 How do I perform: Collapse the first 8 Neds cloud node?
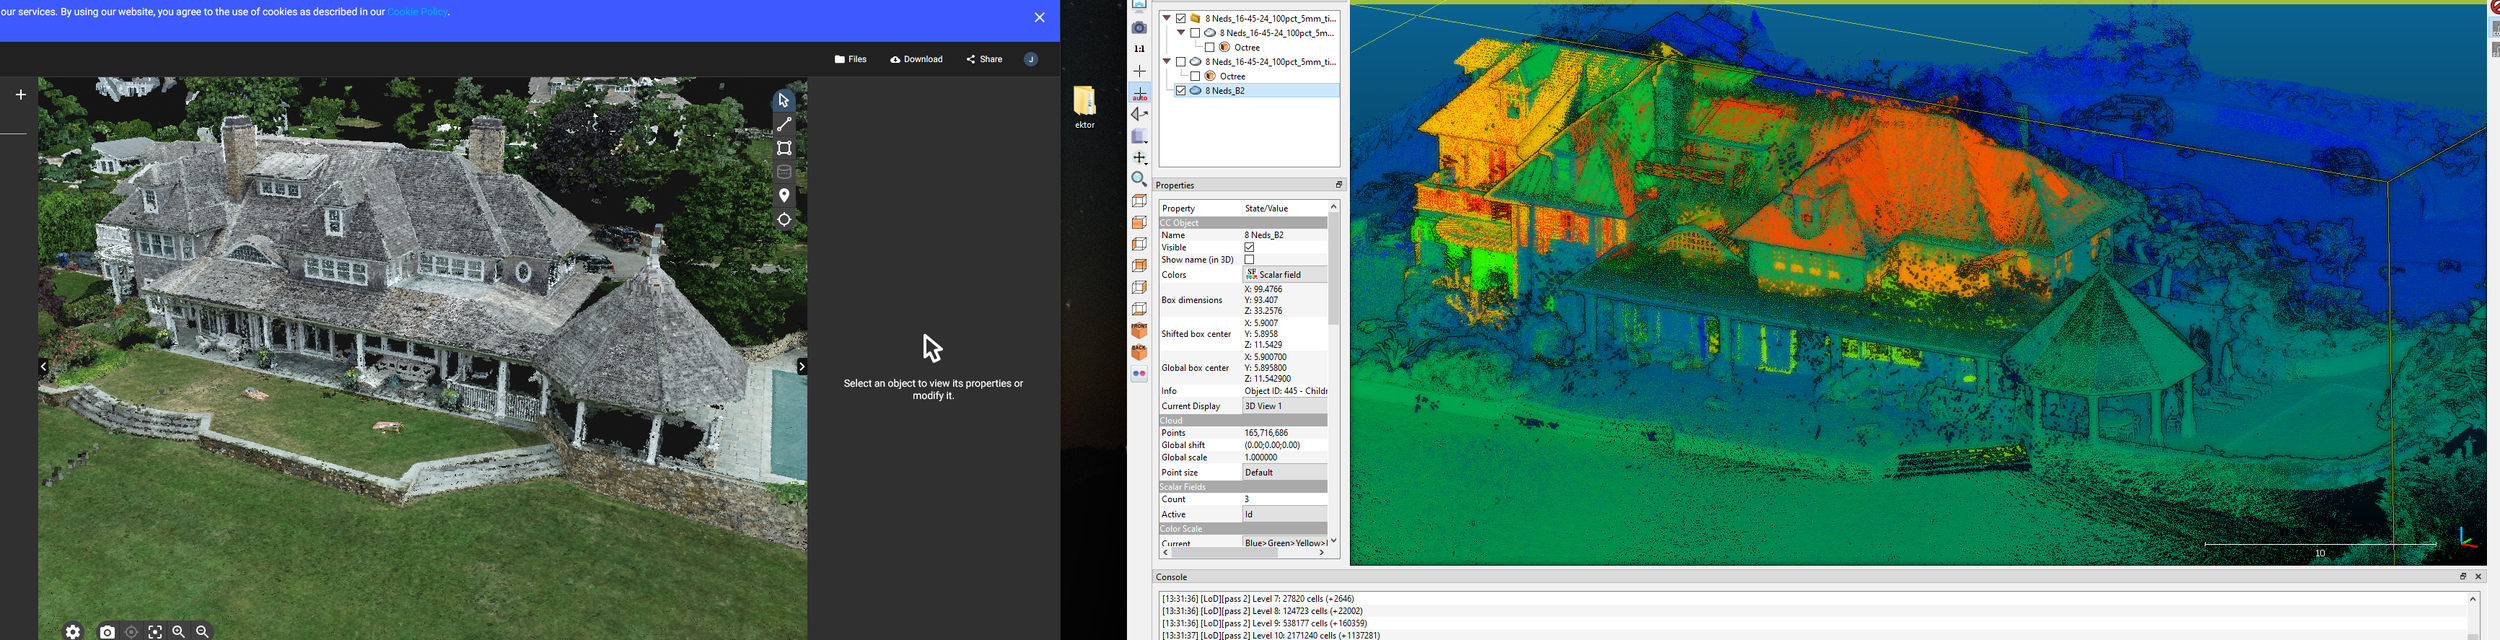(1181, 33)
